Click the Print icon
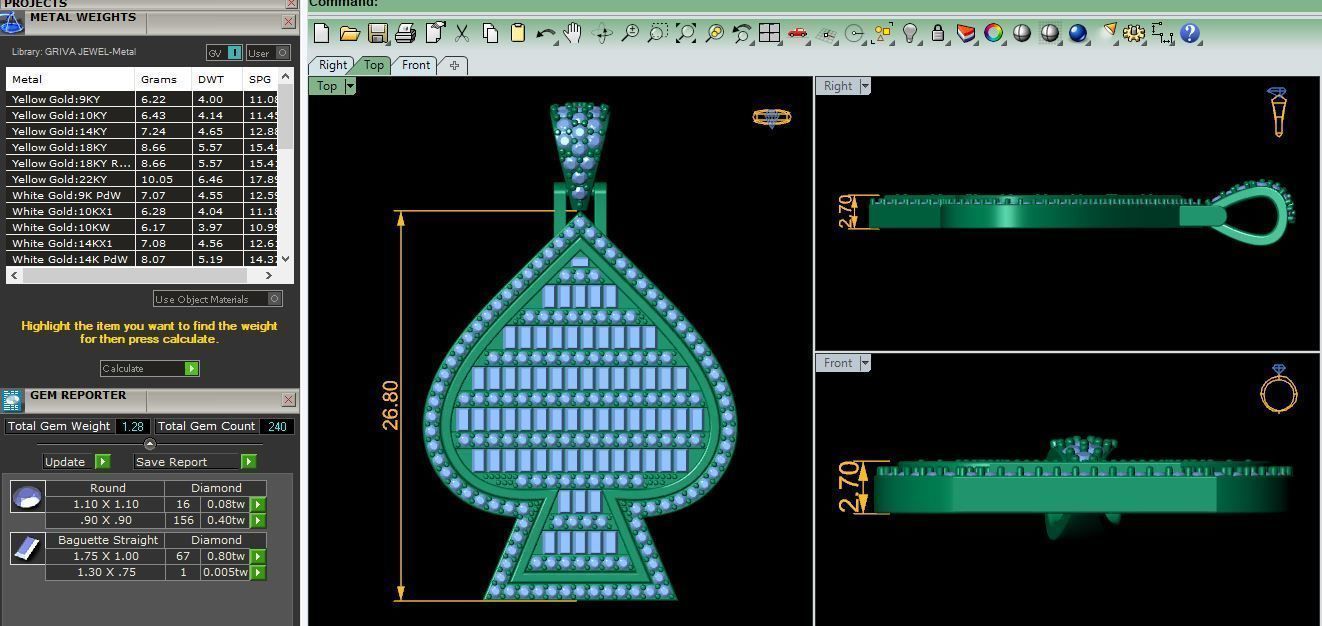 (x=405, y=33)
